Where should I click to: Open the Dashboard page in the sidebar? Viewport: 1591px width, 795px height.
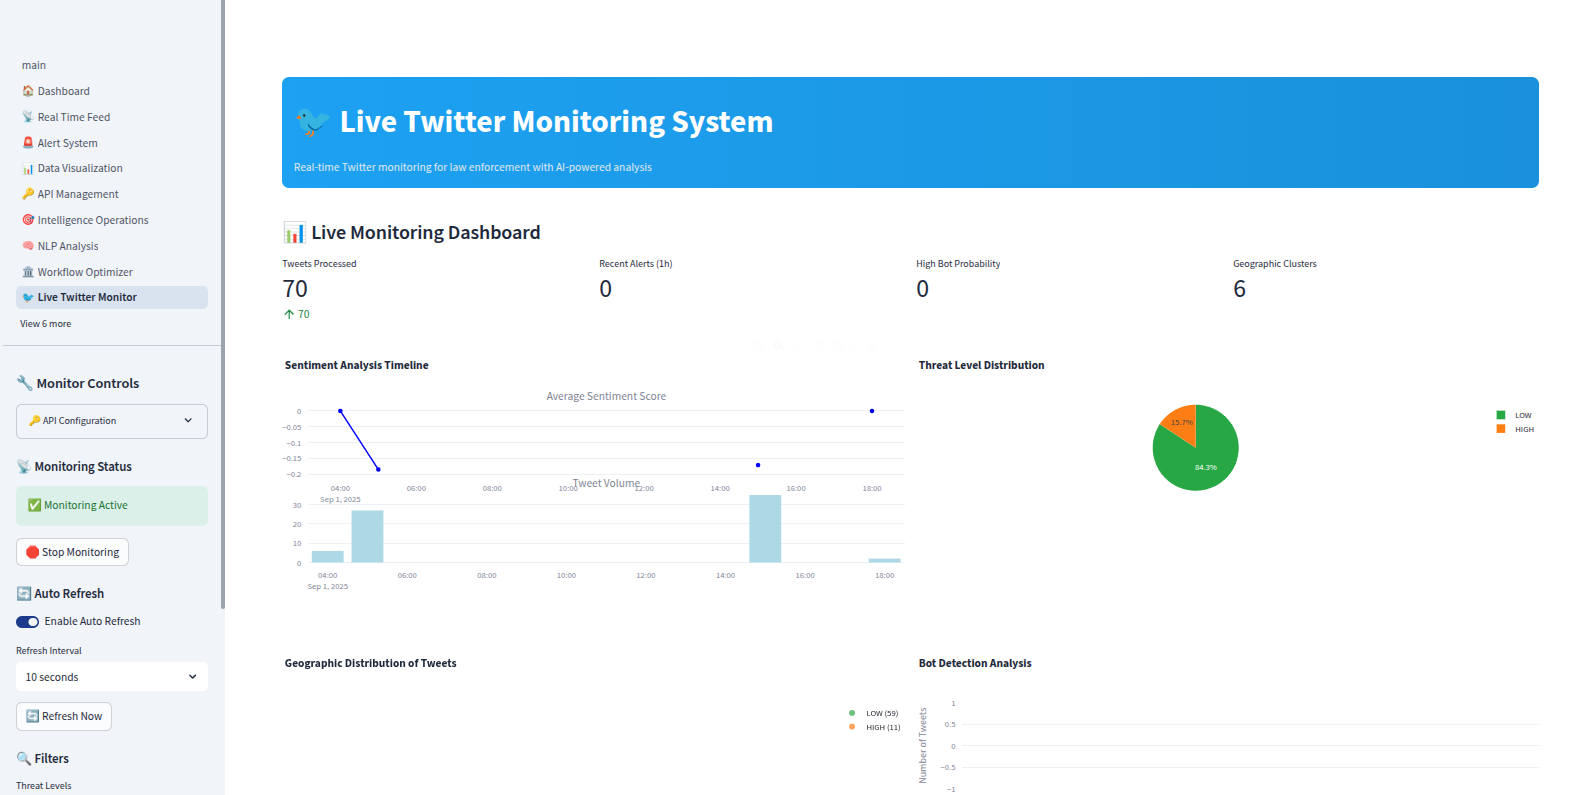coord(112,91)
